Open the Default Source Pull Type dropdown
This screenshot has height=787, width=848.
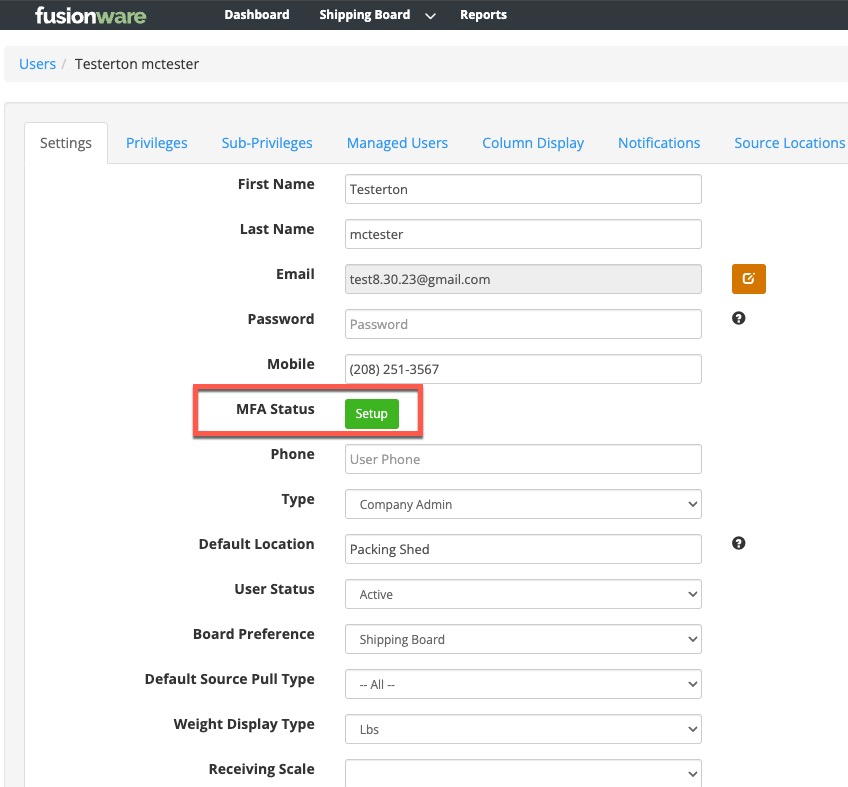pyautogui.click(x=522, y=684)
